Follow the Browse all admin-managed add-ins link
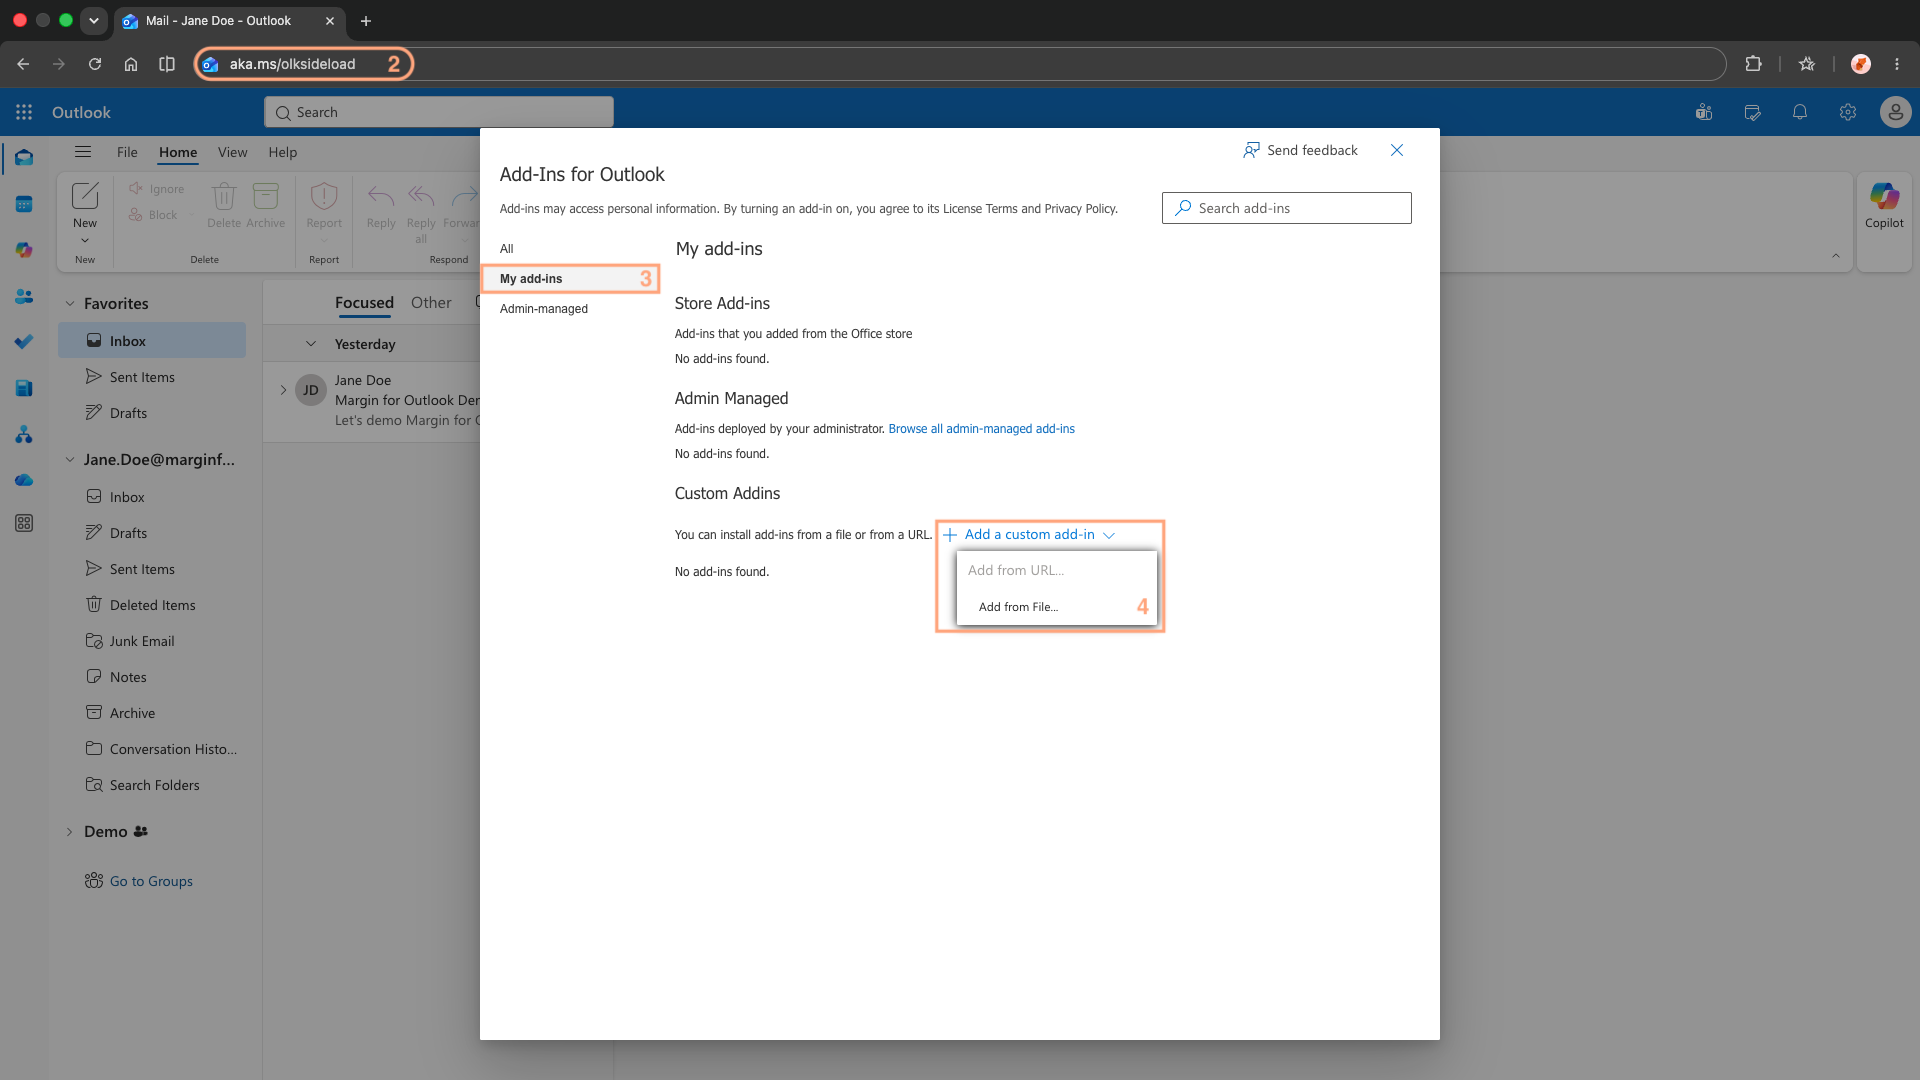Image resolution: width=1920 pixels, height=1080 pixels. [981, 429]
